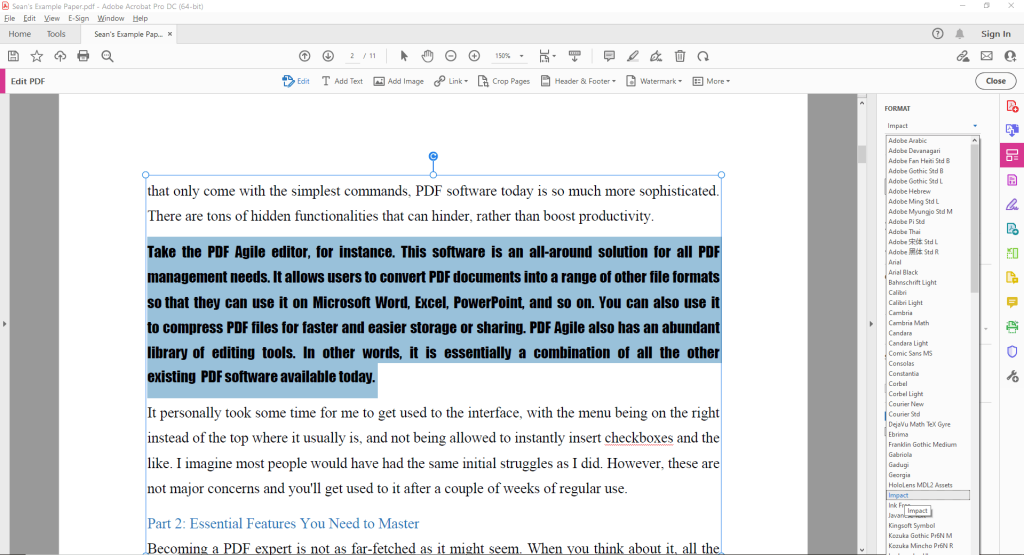The image size is (1024, 555).
Task: Click Add Image
Action: pos(398,81)
